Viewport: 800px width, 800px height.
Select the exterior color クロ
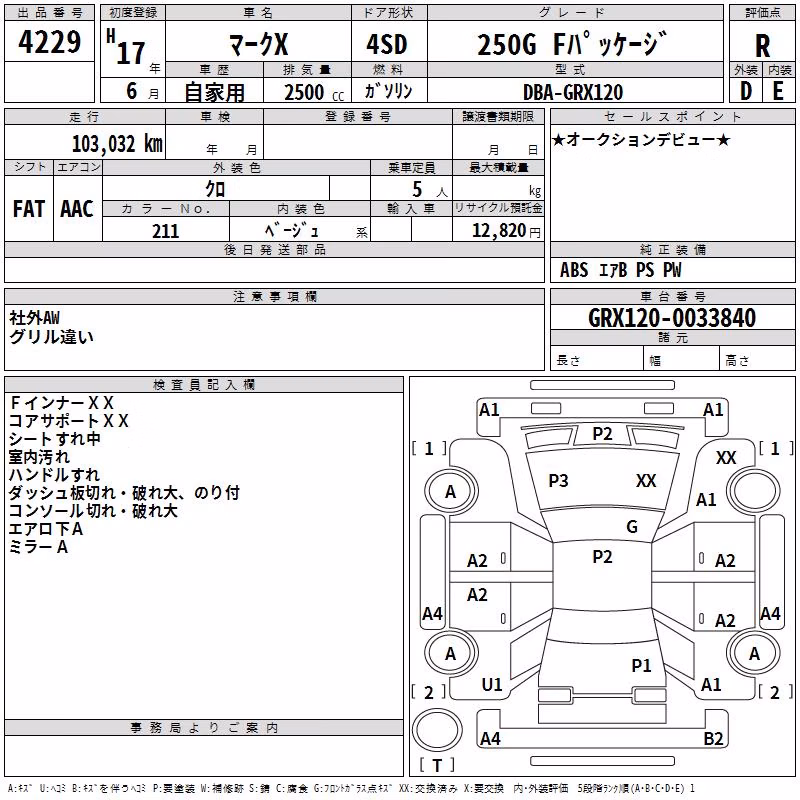(215, 189)
